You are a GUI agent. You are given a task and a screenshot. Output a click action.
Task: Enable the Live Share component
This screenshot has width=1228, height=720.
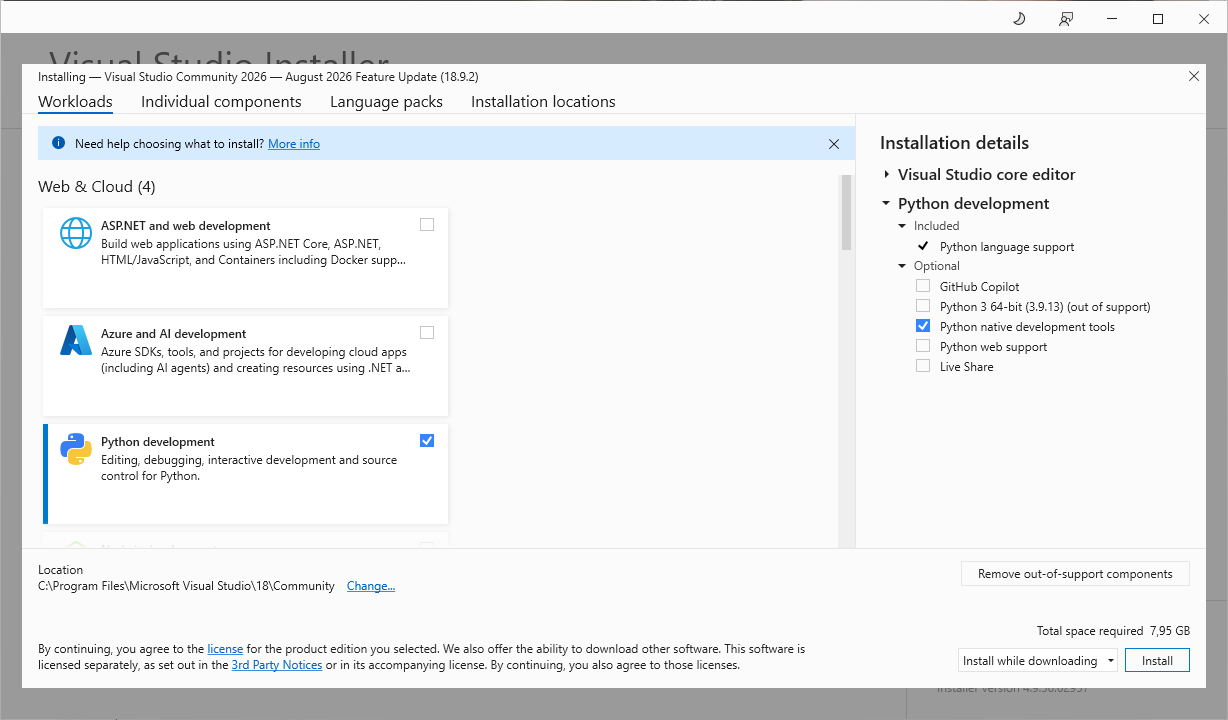pyautogui.click(x=923, y=366)
